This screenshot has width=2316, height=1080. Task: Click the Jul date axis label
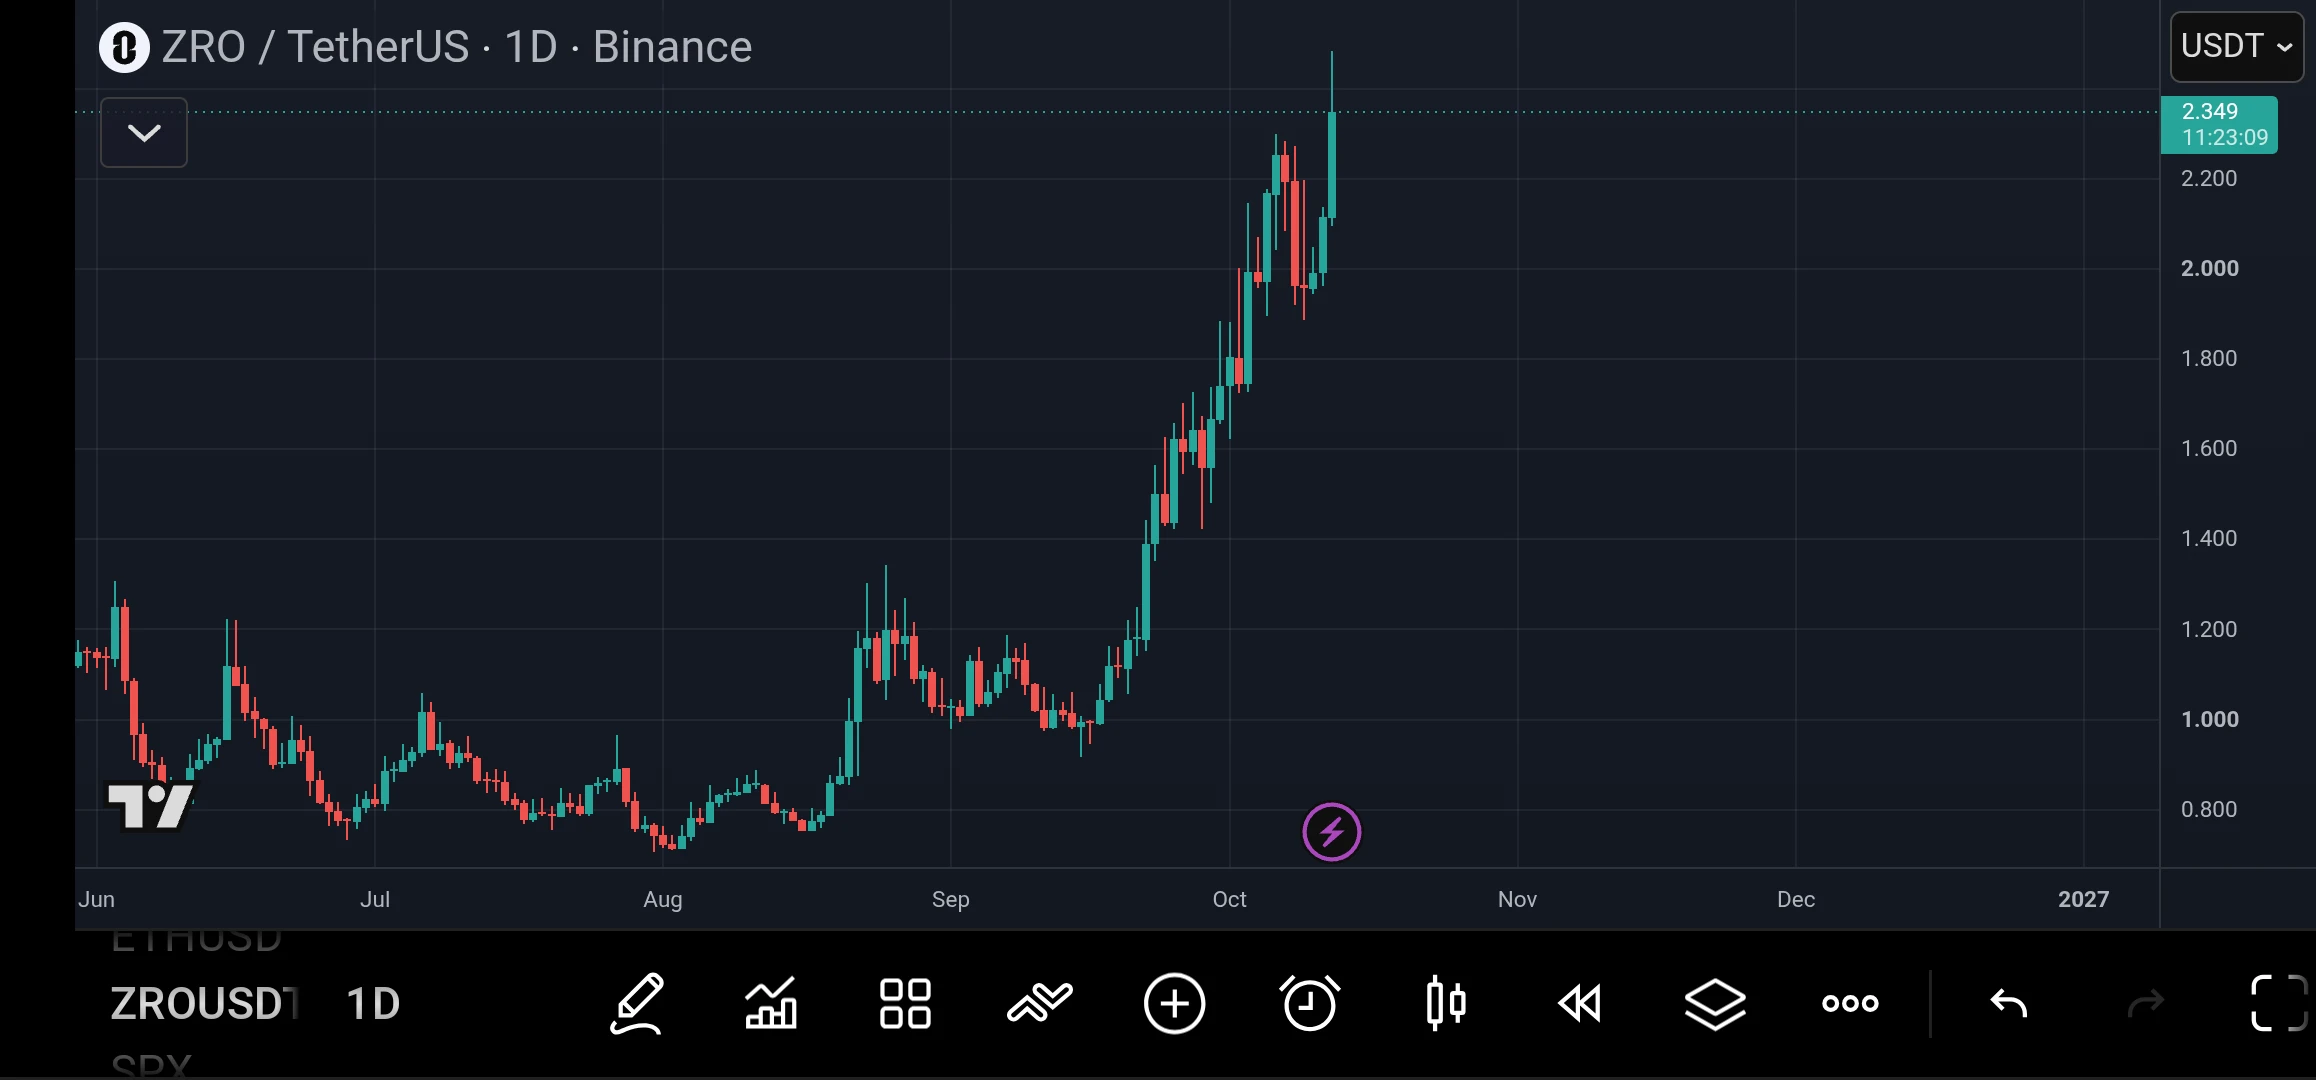coord(375,899)
